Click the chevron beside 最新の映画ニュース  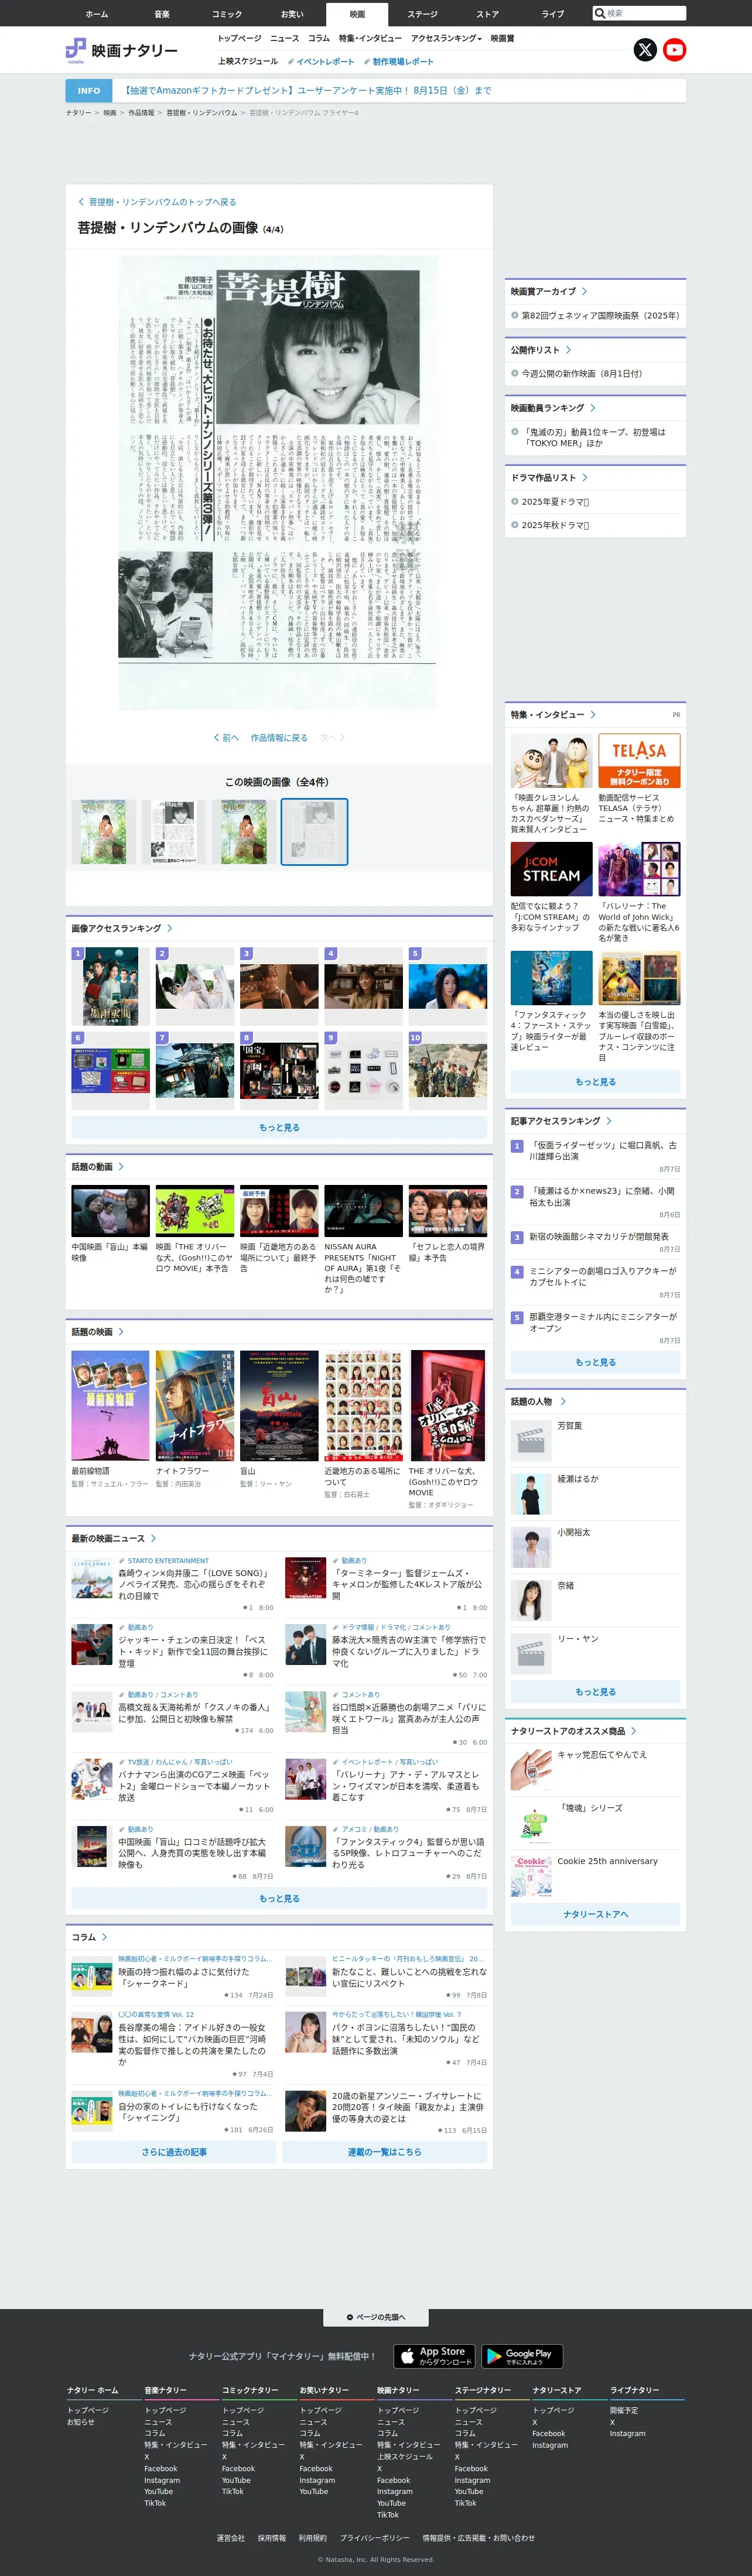point(154,1538)
